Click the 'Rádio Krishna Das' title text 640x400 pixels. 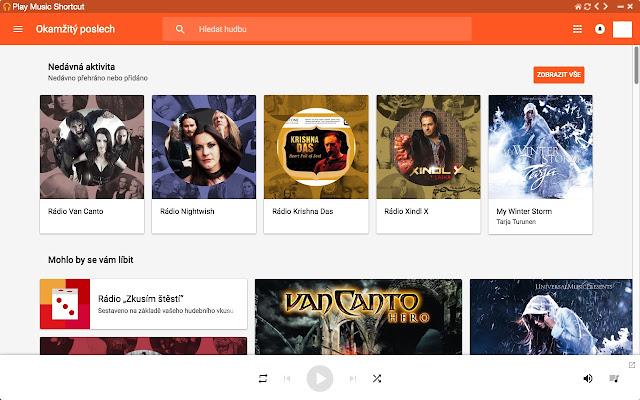point(302,211)
